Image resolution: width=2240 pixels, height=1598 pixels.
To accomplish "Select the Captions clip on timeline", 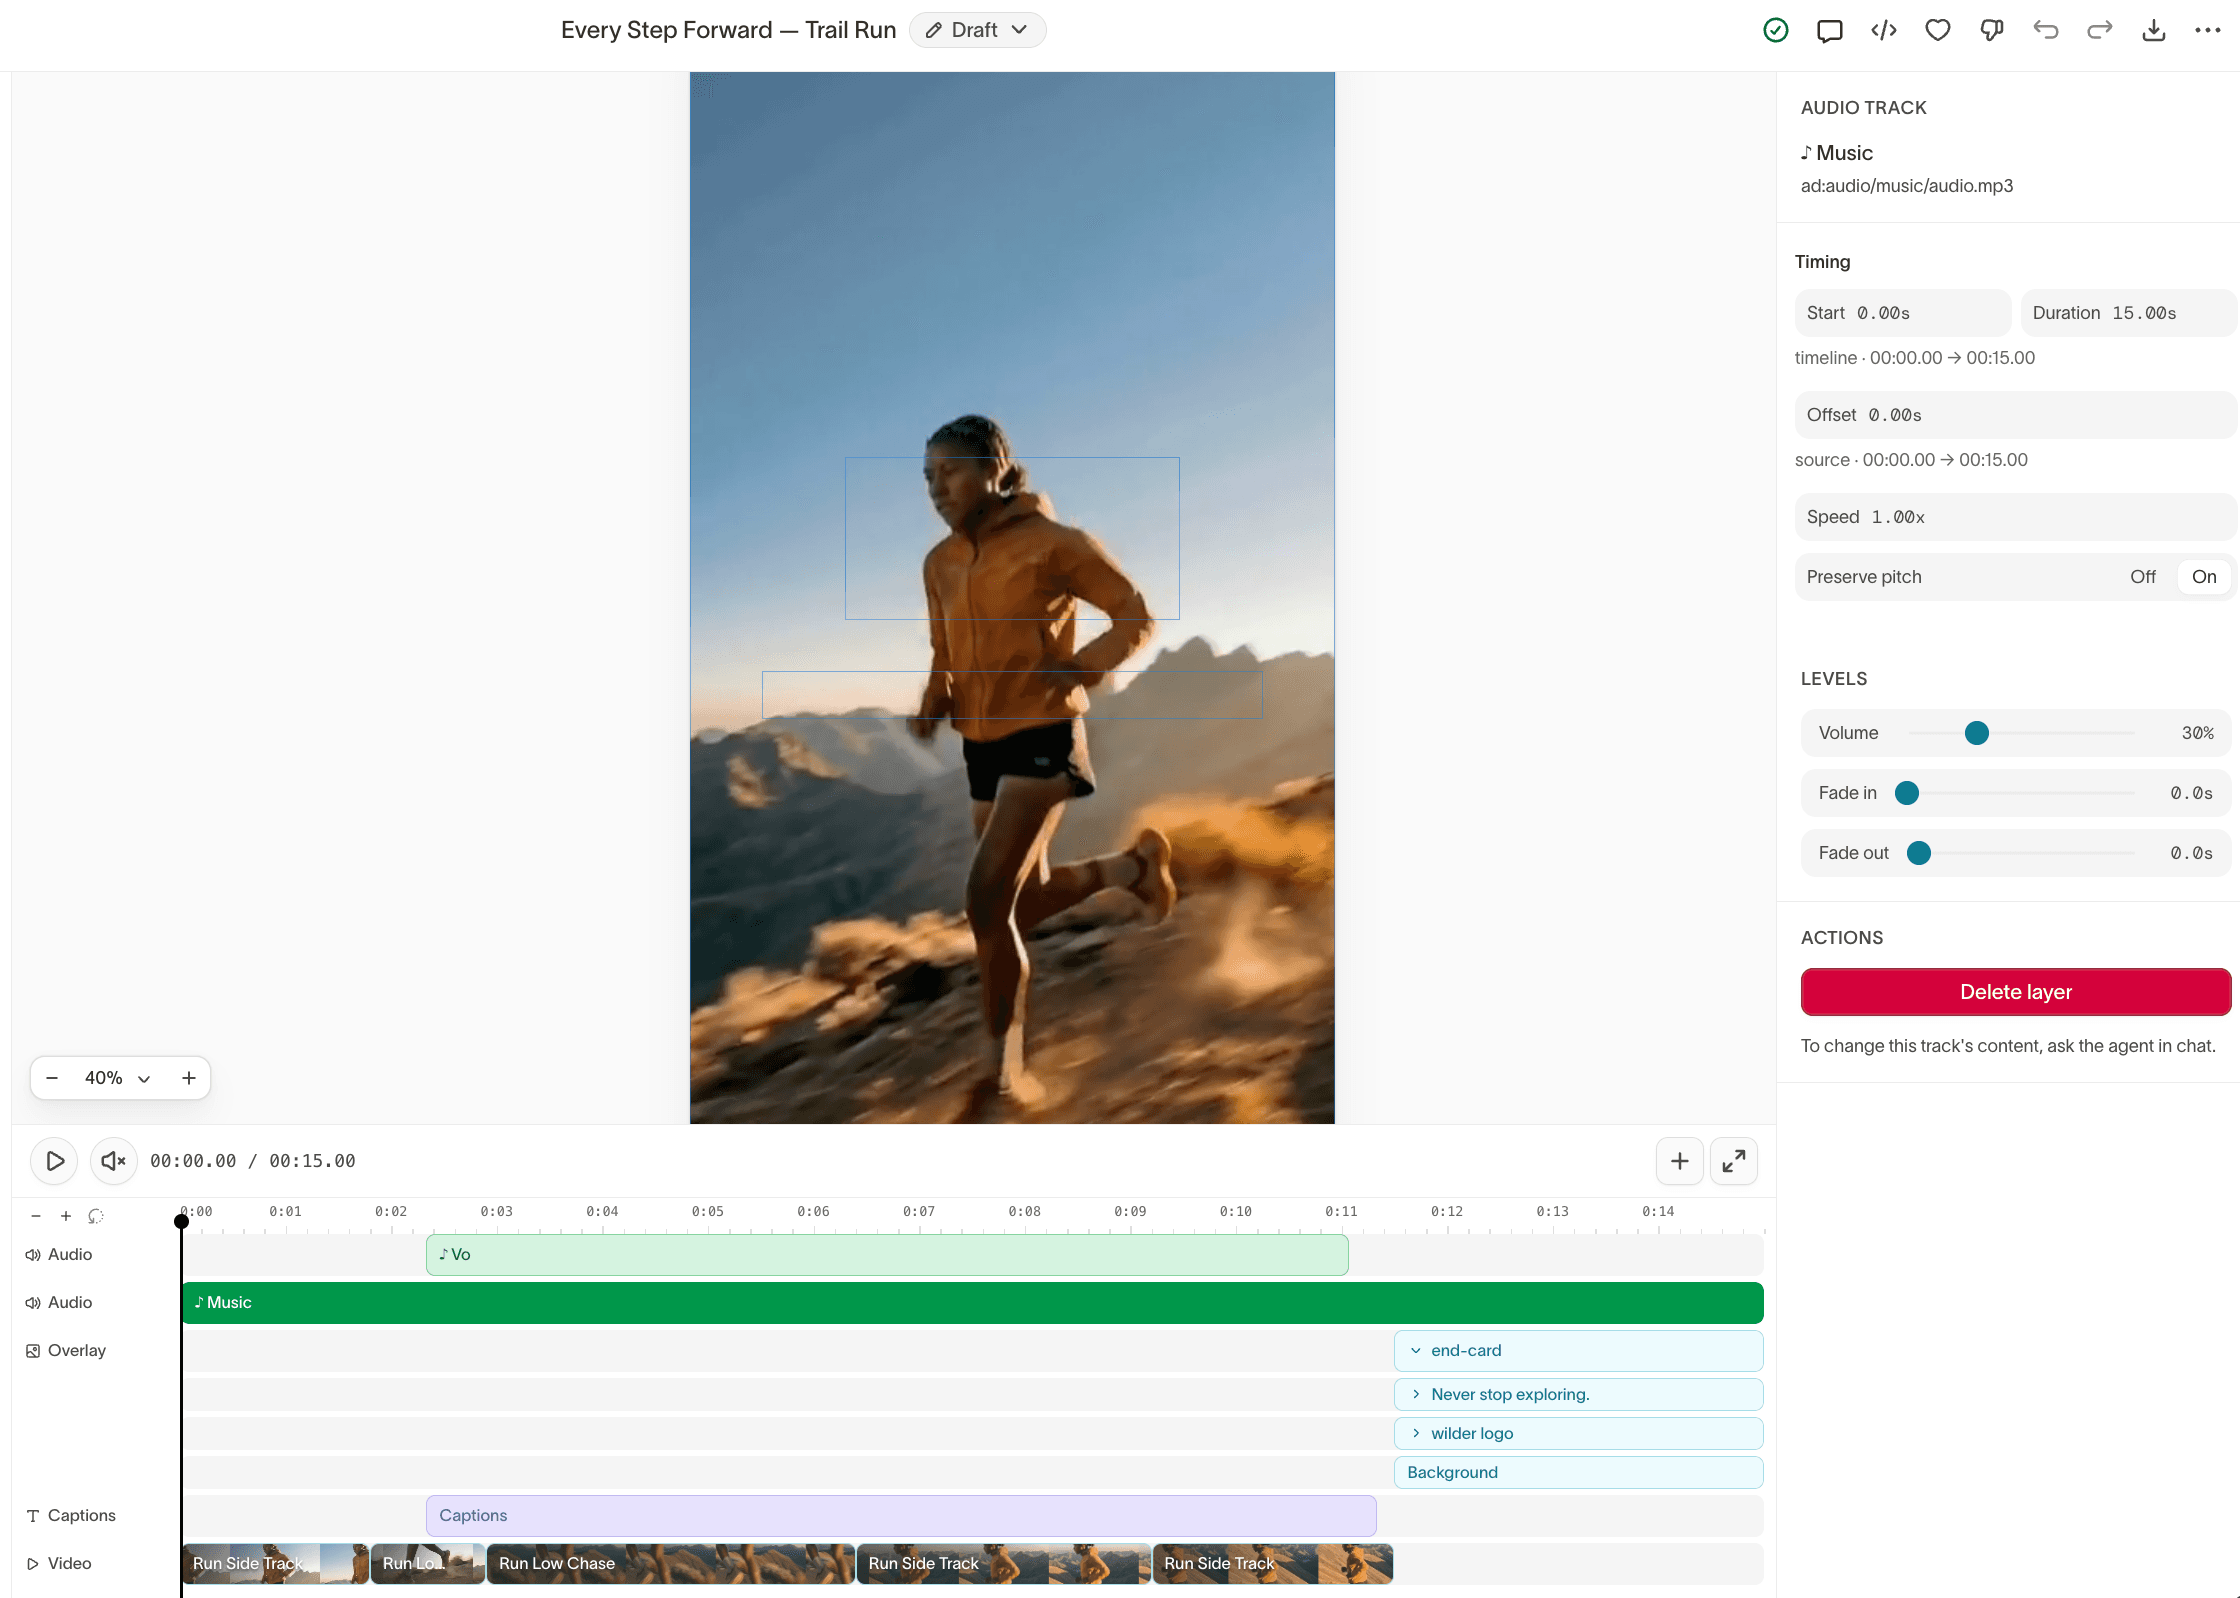I will click(x=901, y=1516).
